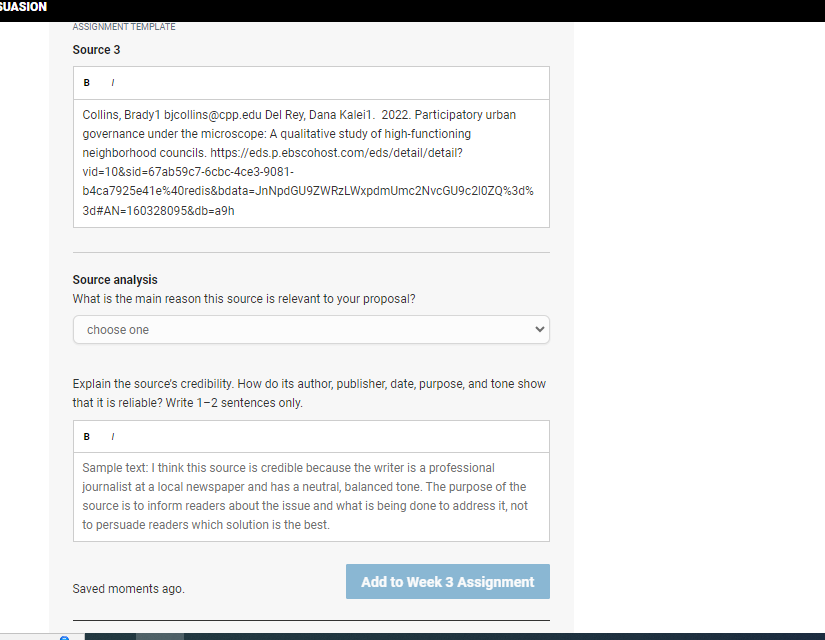Click the ASSIGNMENT TEMPLATE label
Image resolution: width=825 pixels, height=640 pixels.
tap(124, 27)
